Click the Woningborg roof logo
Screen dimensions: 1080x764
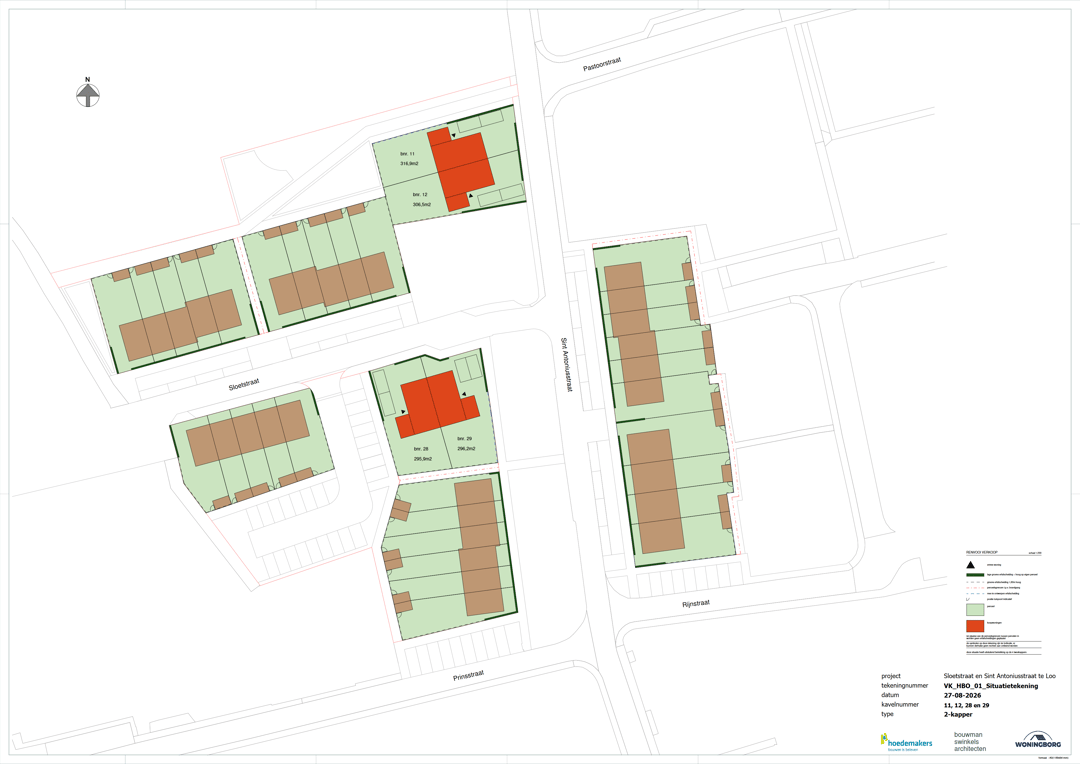[x=1038, y=740]
